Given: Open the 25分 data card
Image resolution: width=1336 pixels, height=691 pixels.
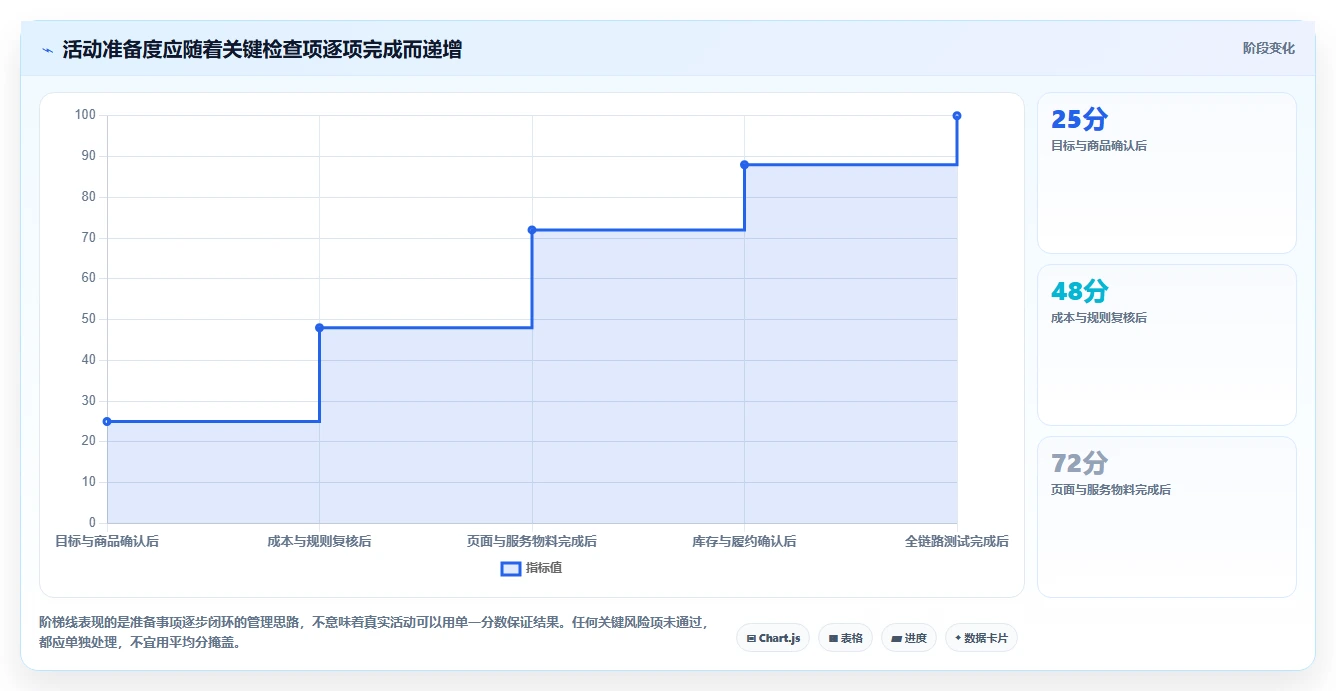Looking at the screenshot, I should 1167,173.
